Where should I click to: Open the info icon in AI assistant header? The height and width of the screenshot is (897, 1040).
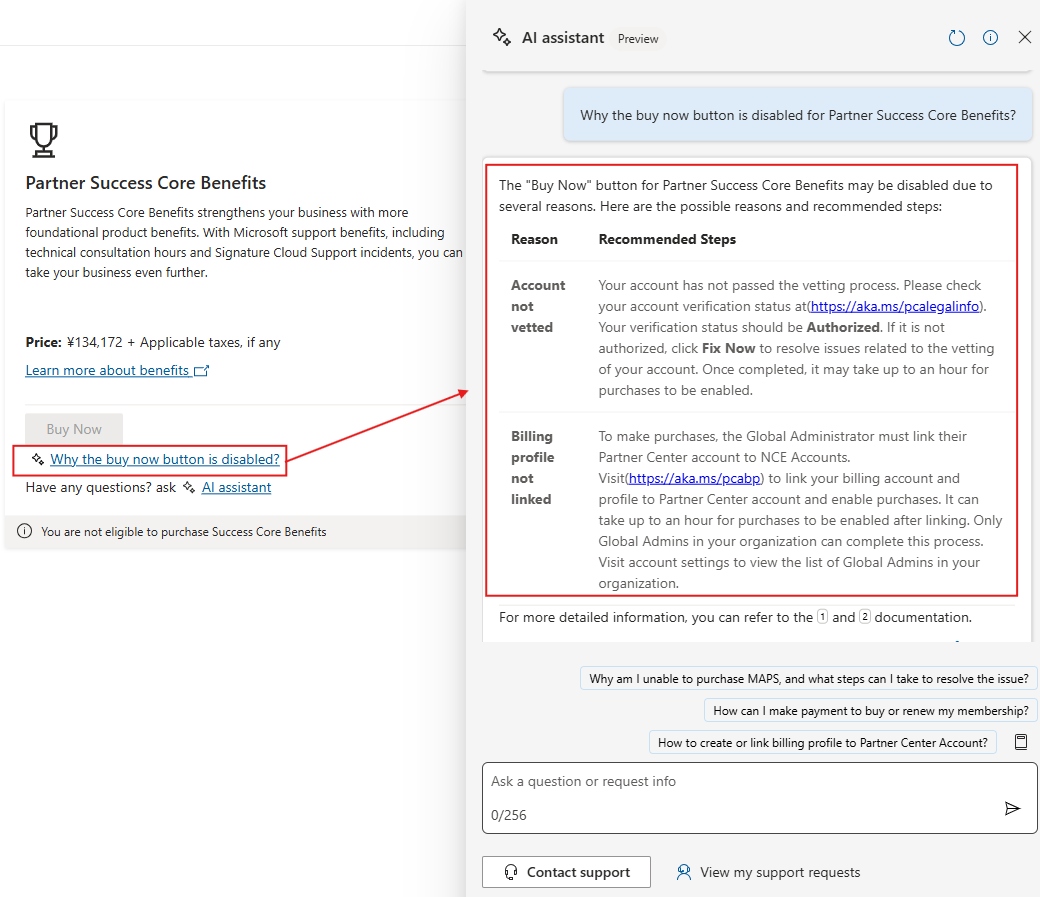point(990,38)
